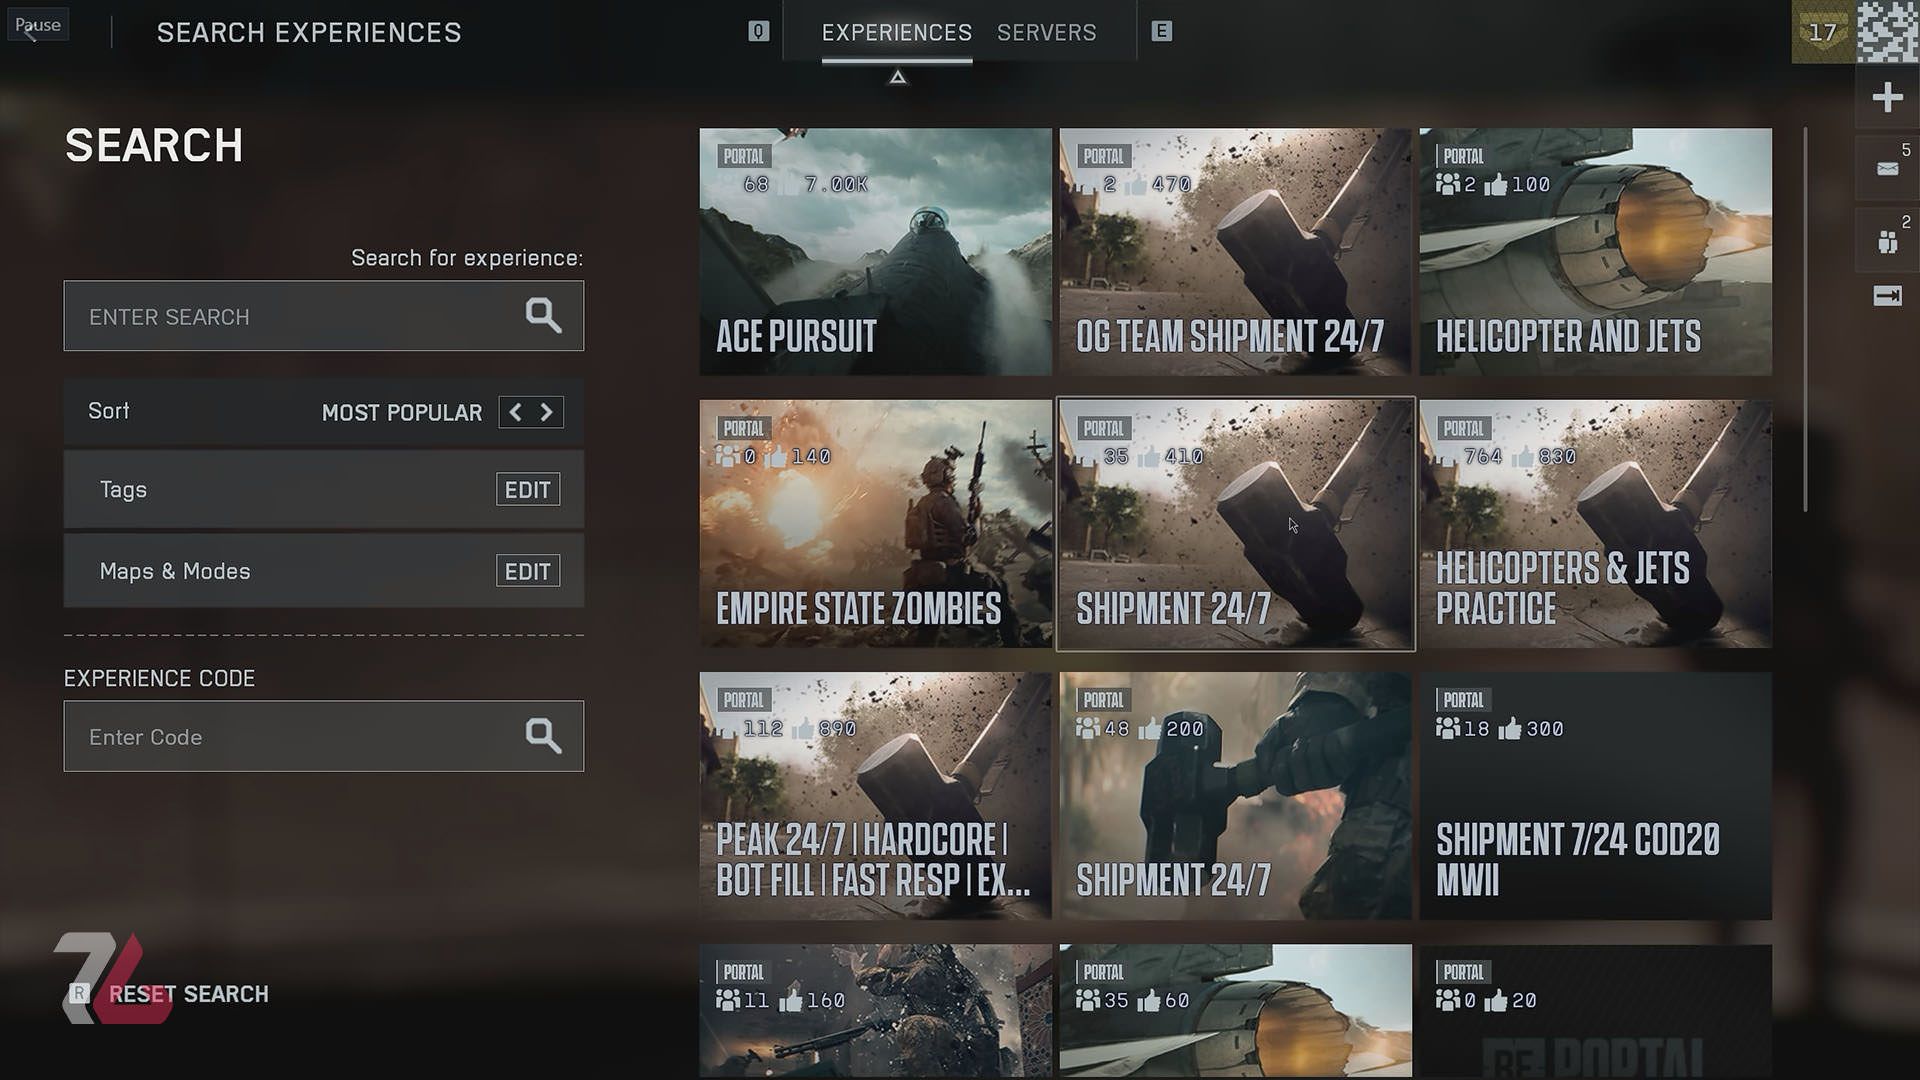Switch sort to previous option with left chevron
The image size is (1920, 1080).
pyautogui.click(x=515, y=412)
